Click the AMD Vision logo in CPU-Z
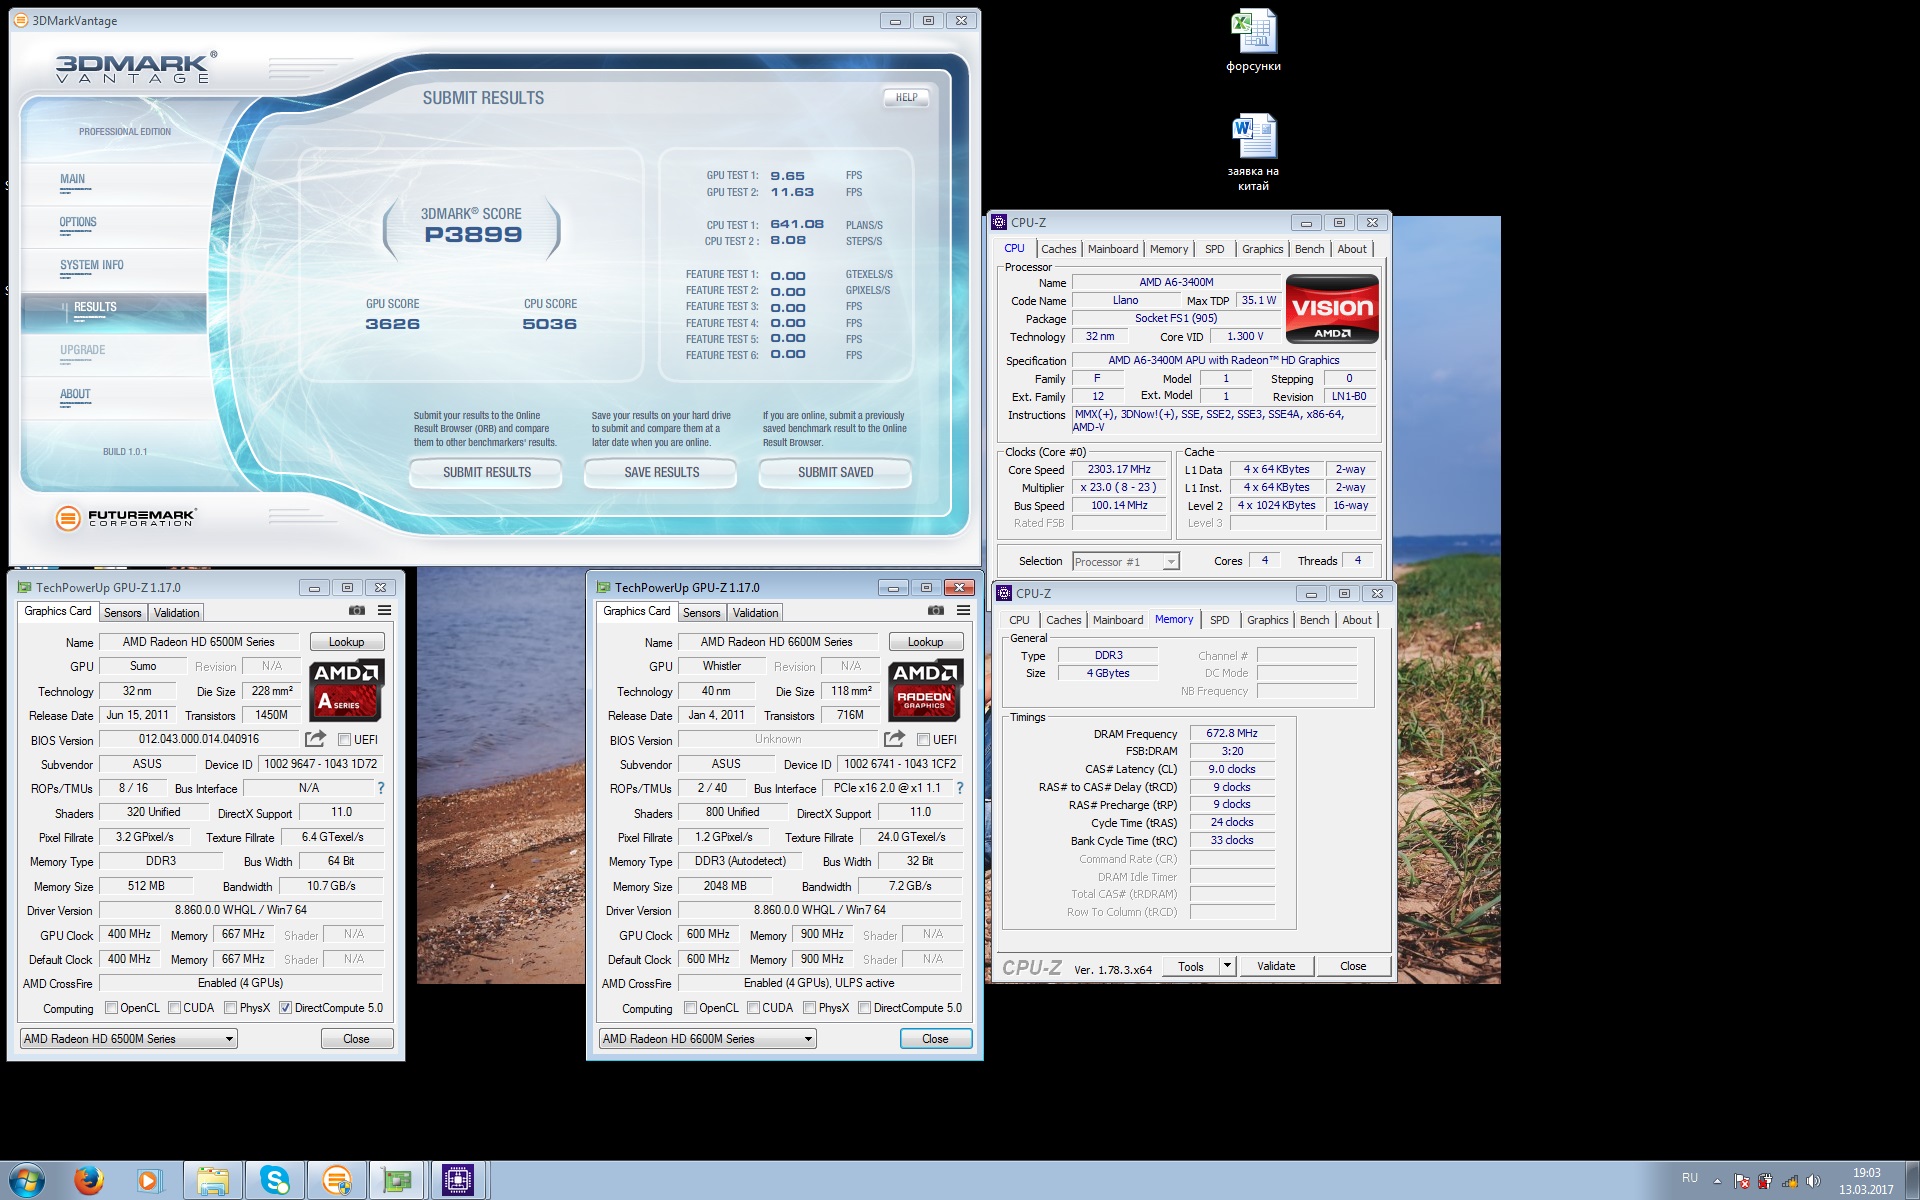The height and width of the screenshot is (1200, 1920). click(x=1332, y=309)
